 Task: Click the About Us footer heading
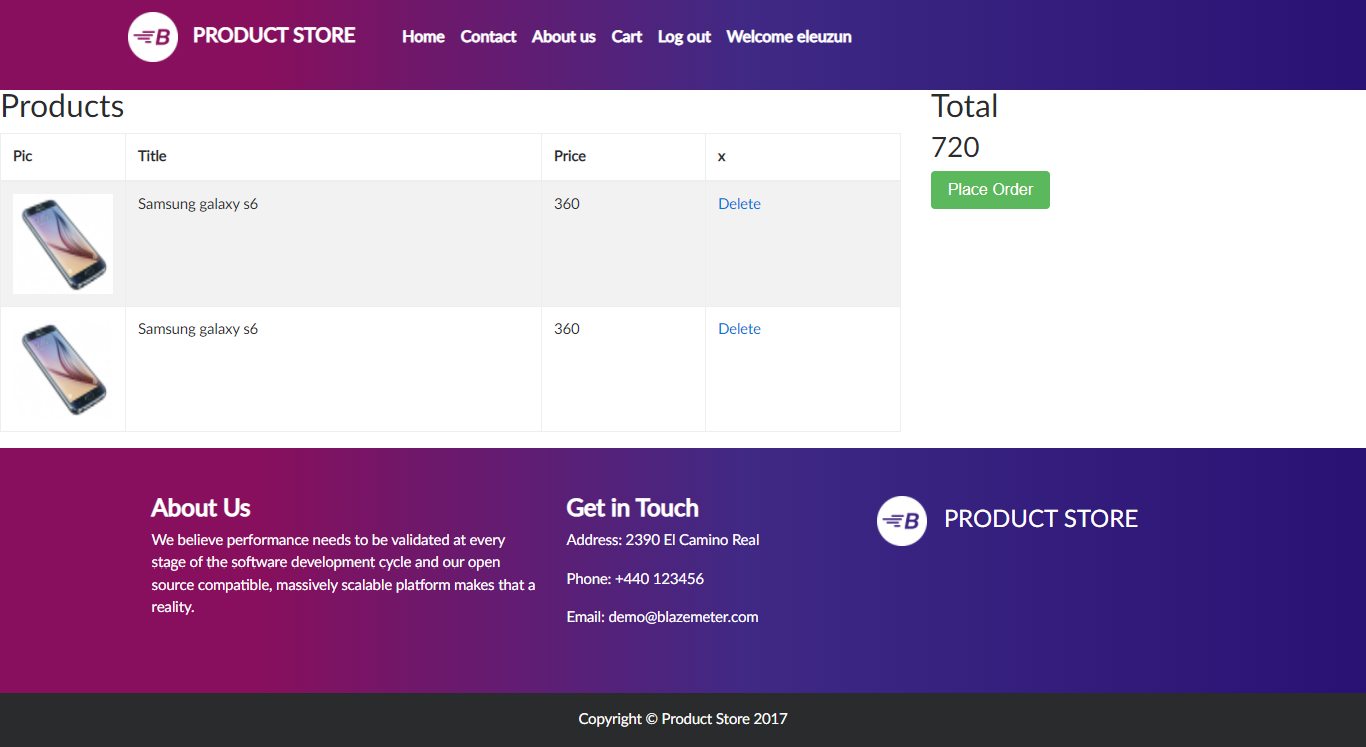click(x=201, y=508)
